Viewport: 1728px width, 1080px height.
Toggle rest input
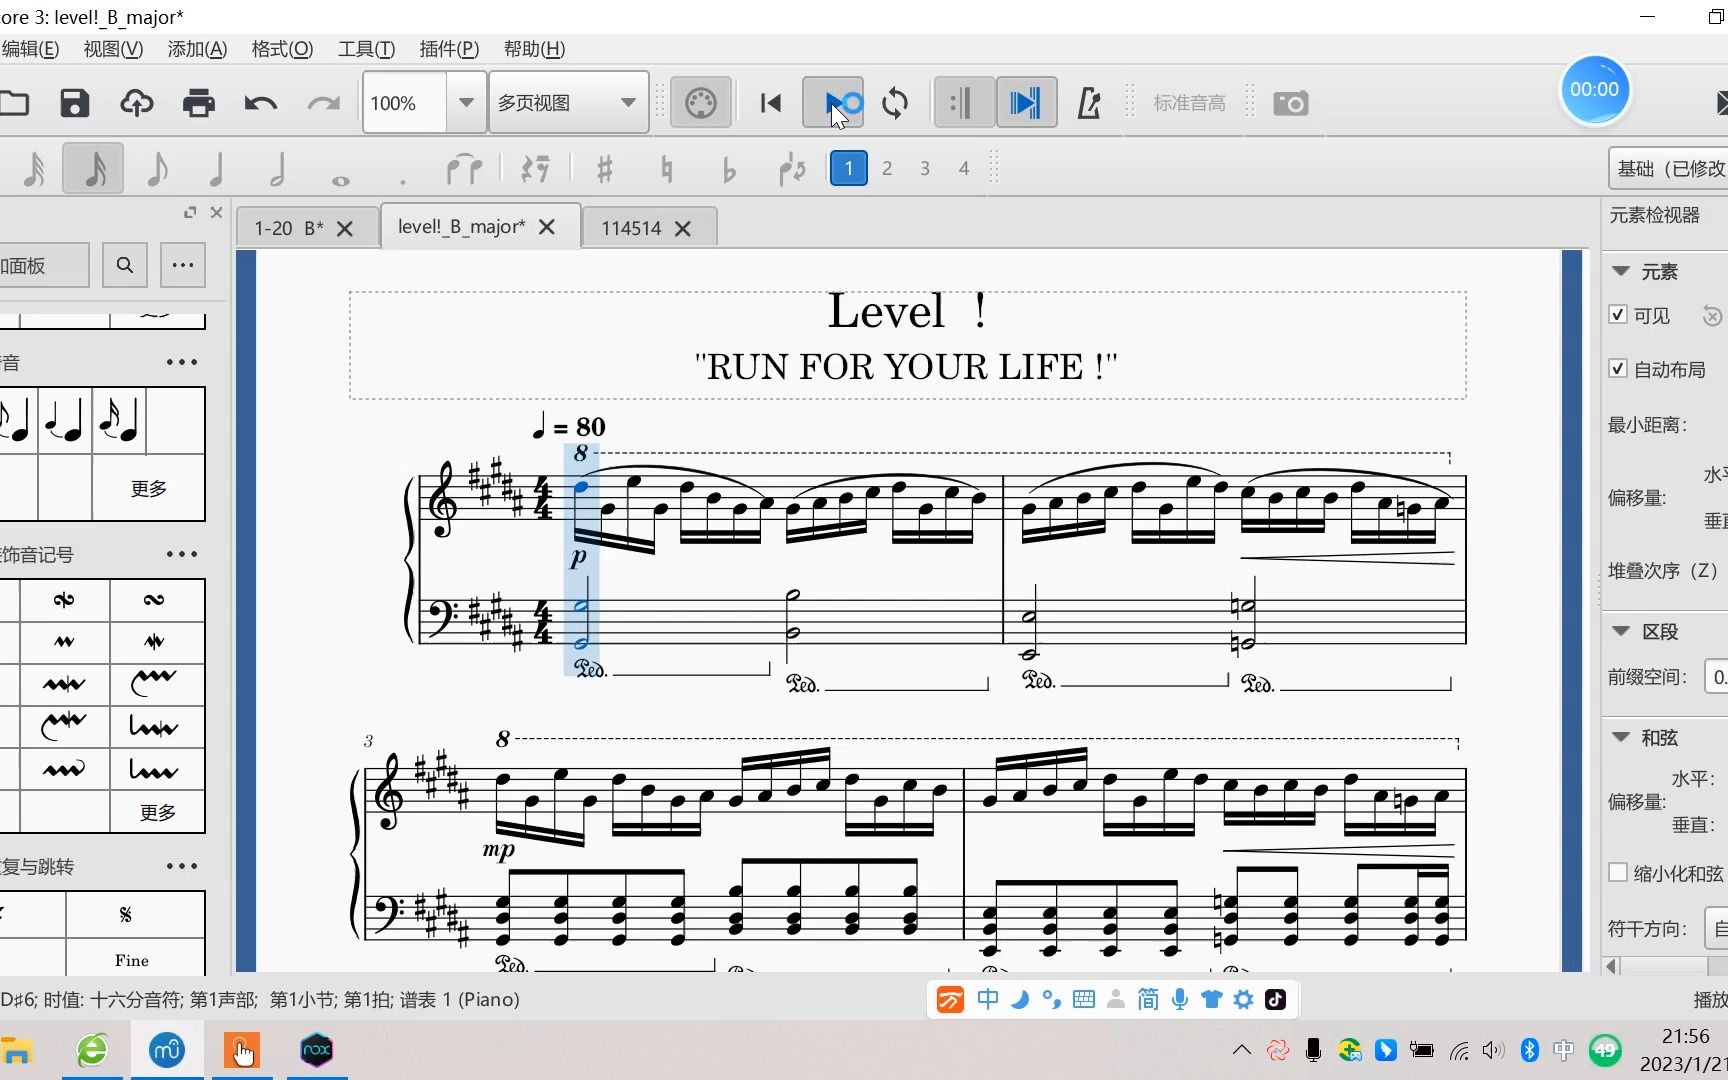pyautogui.click(x=535, y=169)
